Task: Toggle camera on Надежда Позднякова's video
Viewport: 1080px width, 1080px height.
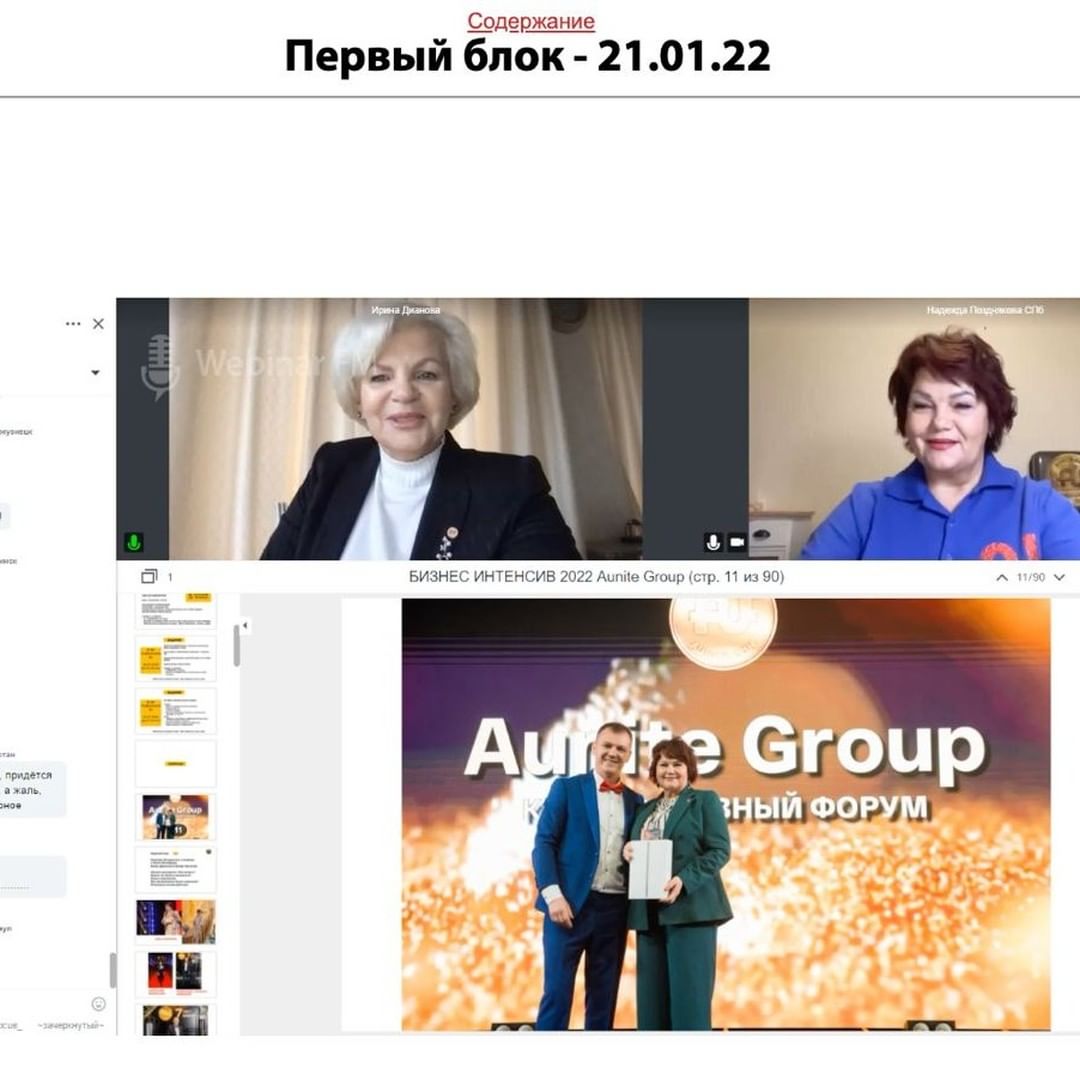Action: [x=737, y=542]
